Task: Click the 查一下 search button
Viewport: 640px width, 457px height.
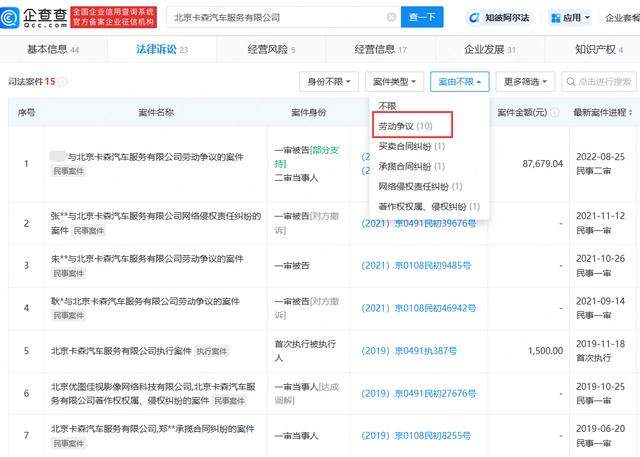Action: point(422,17)
